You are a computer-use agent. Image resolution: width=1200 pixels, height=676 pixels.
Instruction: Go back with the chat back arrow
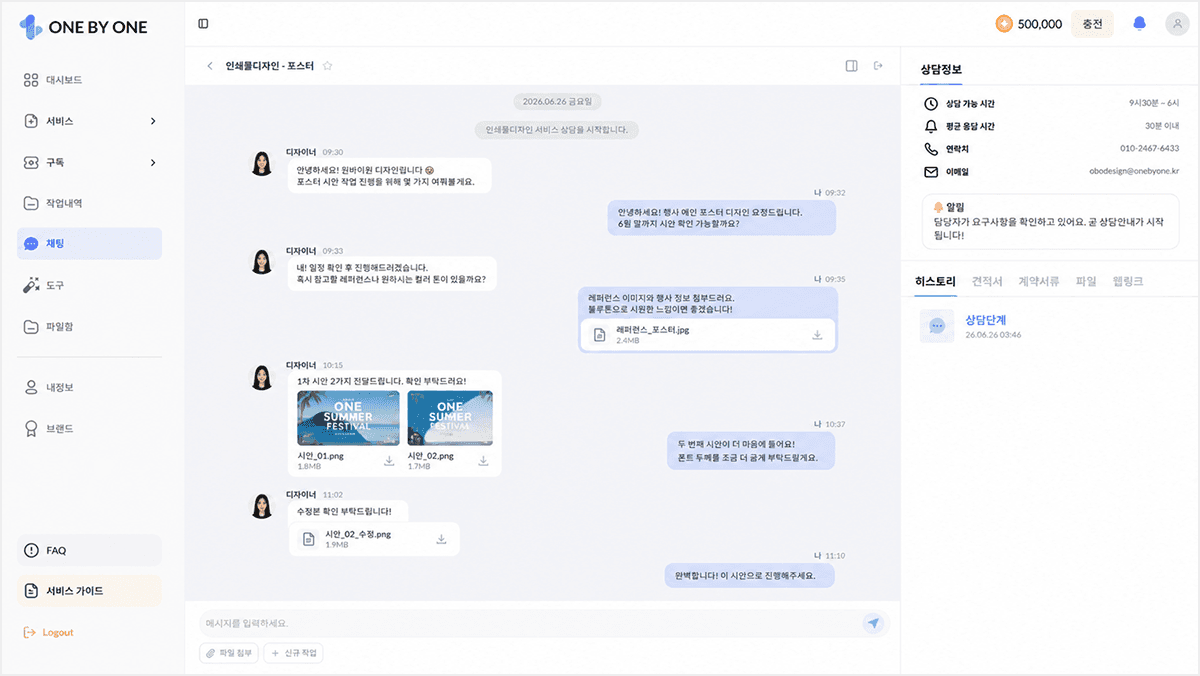point(210,66)
